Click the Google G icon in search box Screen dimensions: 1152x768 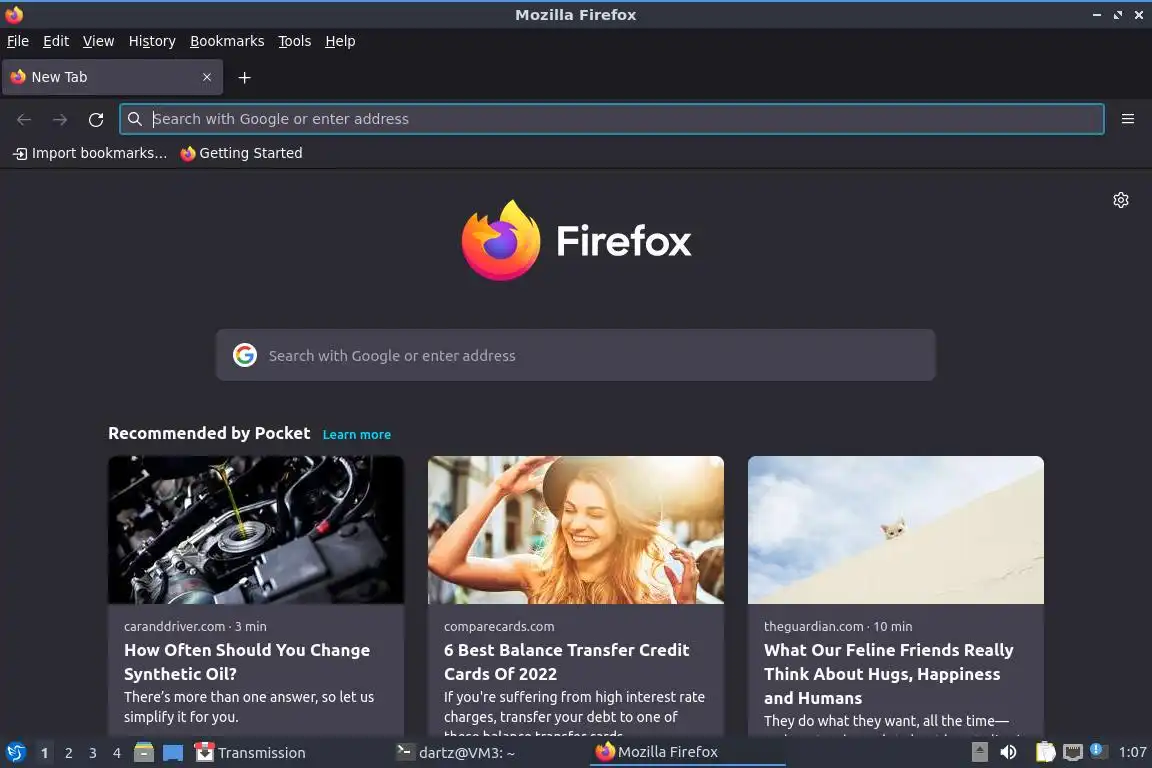coord(245,355)
